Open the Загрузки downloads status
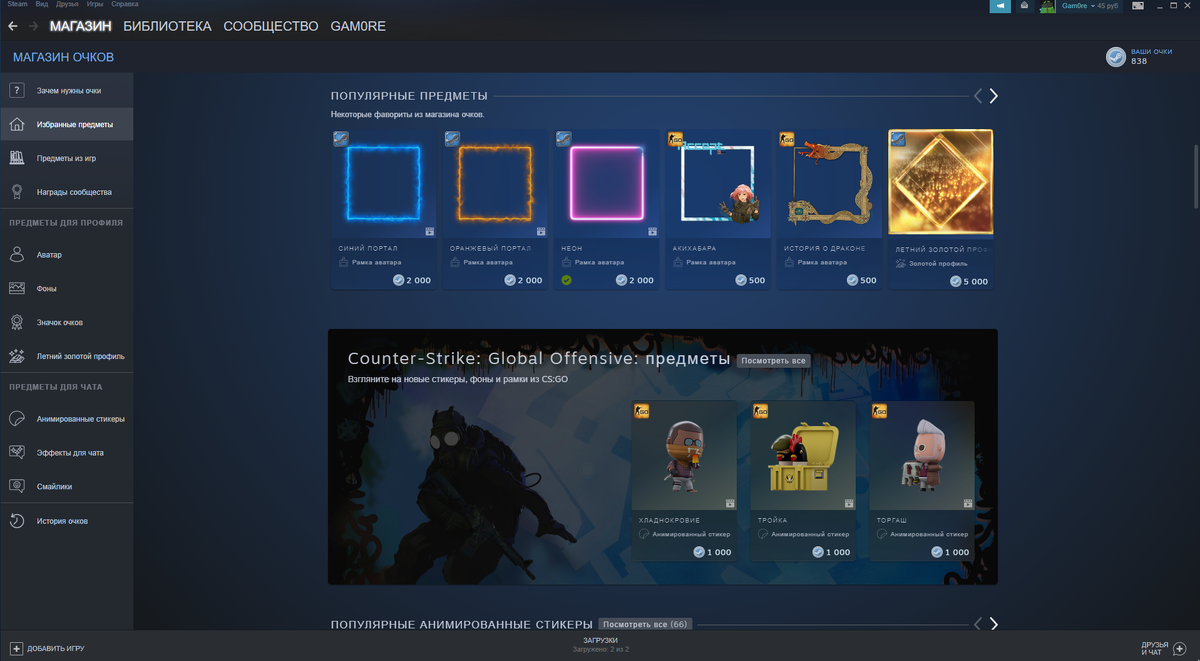 (x=600, y=644)
